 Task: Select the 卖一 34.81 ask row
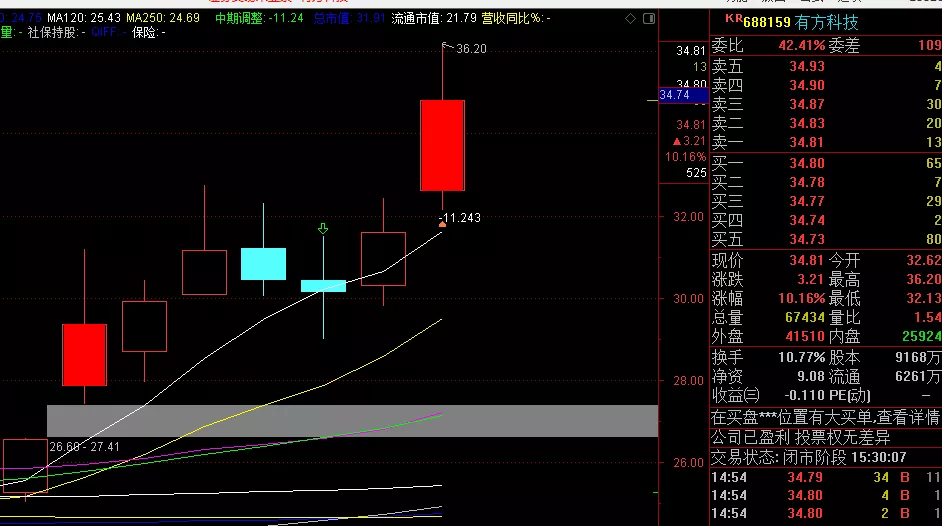826,142
